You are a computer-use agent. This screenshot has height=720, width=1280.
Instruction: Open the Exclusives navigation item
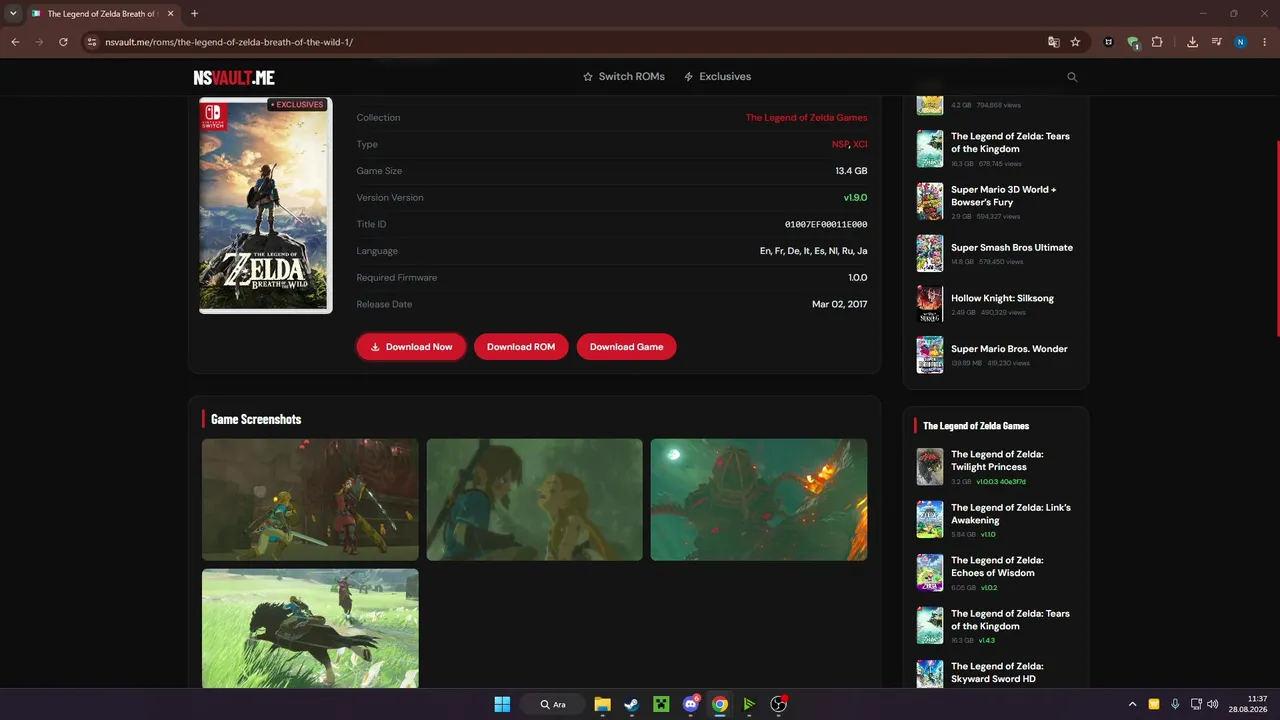(x=717, y=77)
